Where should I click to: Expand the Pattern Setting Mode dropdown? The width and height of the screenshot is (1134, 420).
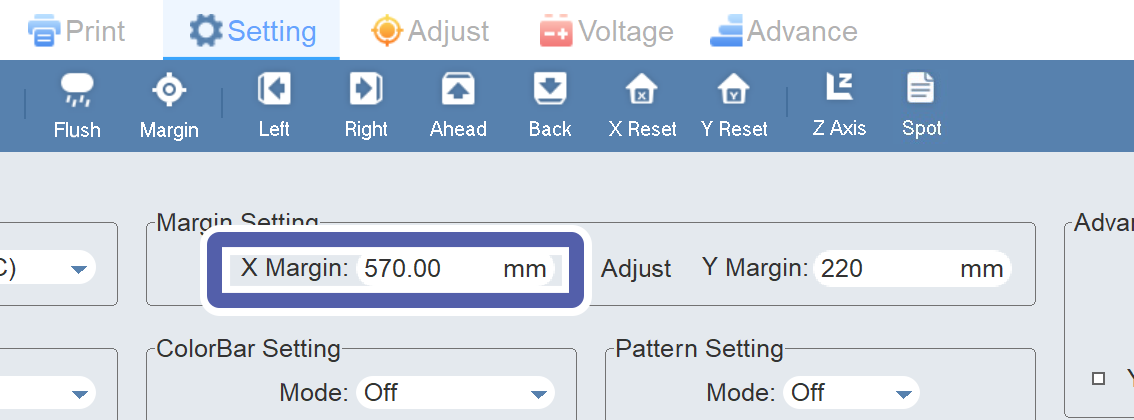pyautogui.click(x=904, y=392)
